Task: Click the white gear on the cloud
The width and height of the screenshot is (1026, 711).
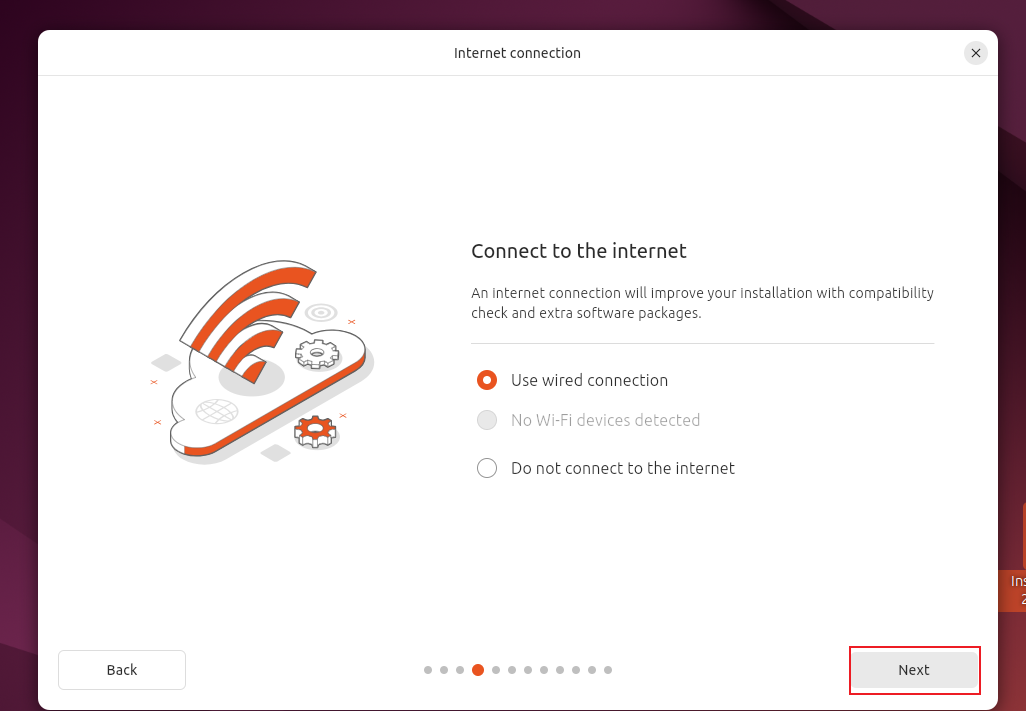Action: 317,353
